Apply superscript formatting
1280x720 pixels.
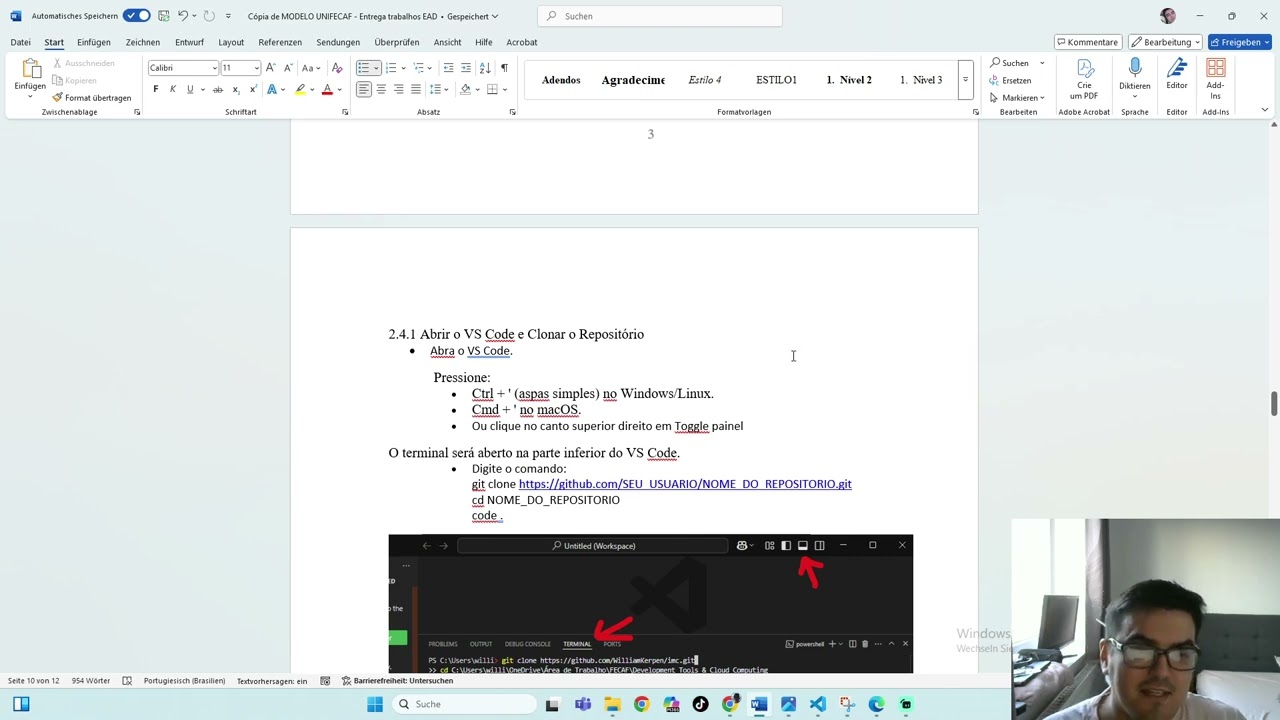pyautogui.click(x=253, y=89)
